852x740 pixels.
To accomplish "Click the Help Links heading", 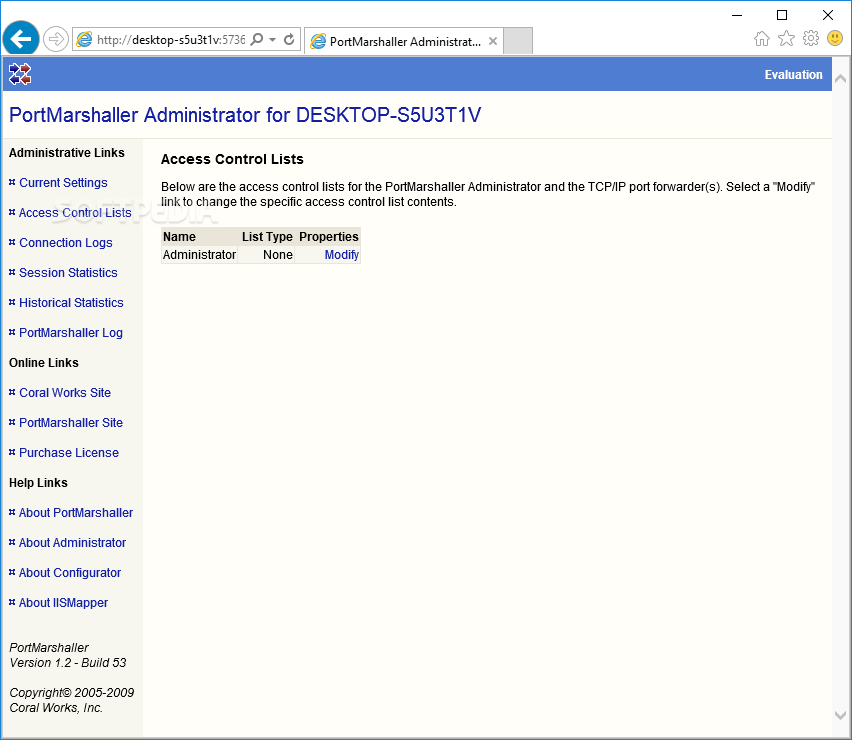I will [38, 482].
